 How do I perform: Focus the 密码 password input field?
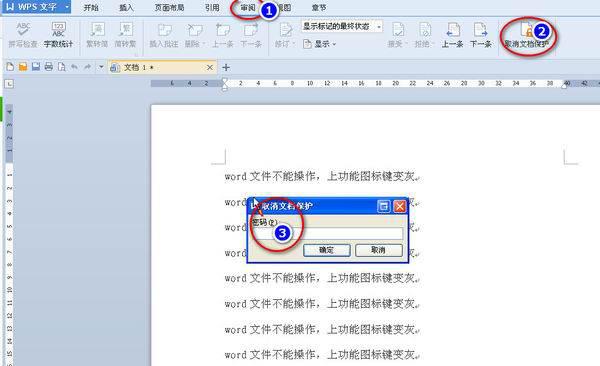[x=327, y=233]
